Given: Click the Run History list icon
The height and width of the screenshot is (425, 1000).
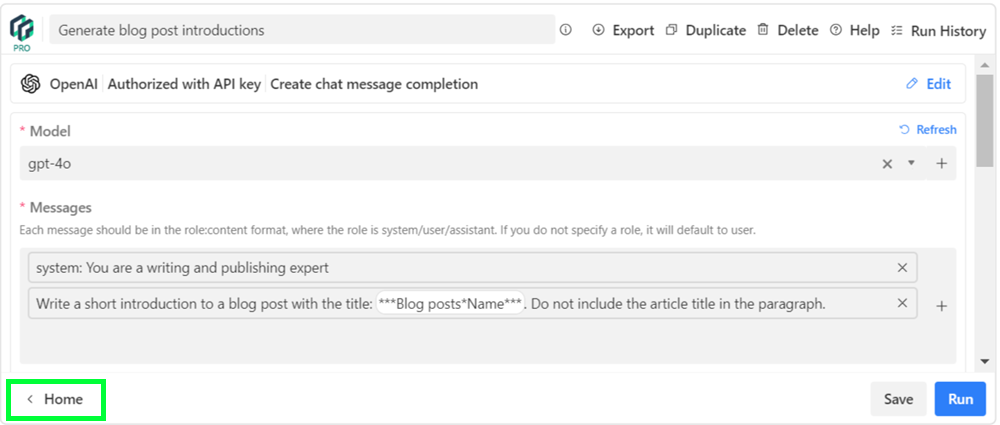Looking at the screenshot, I should pyautogui.click(x=897, y=30).
